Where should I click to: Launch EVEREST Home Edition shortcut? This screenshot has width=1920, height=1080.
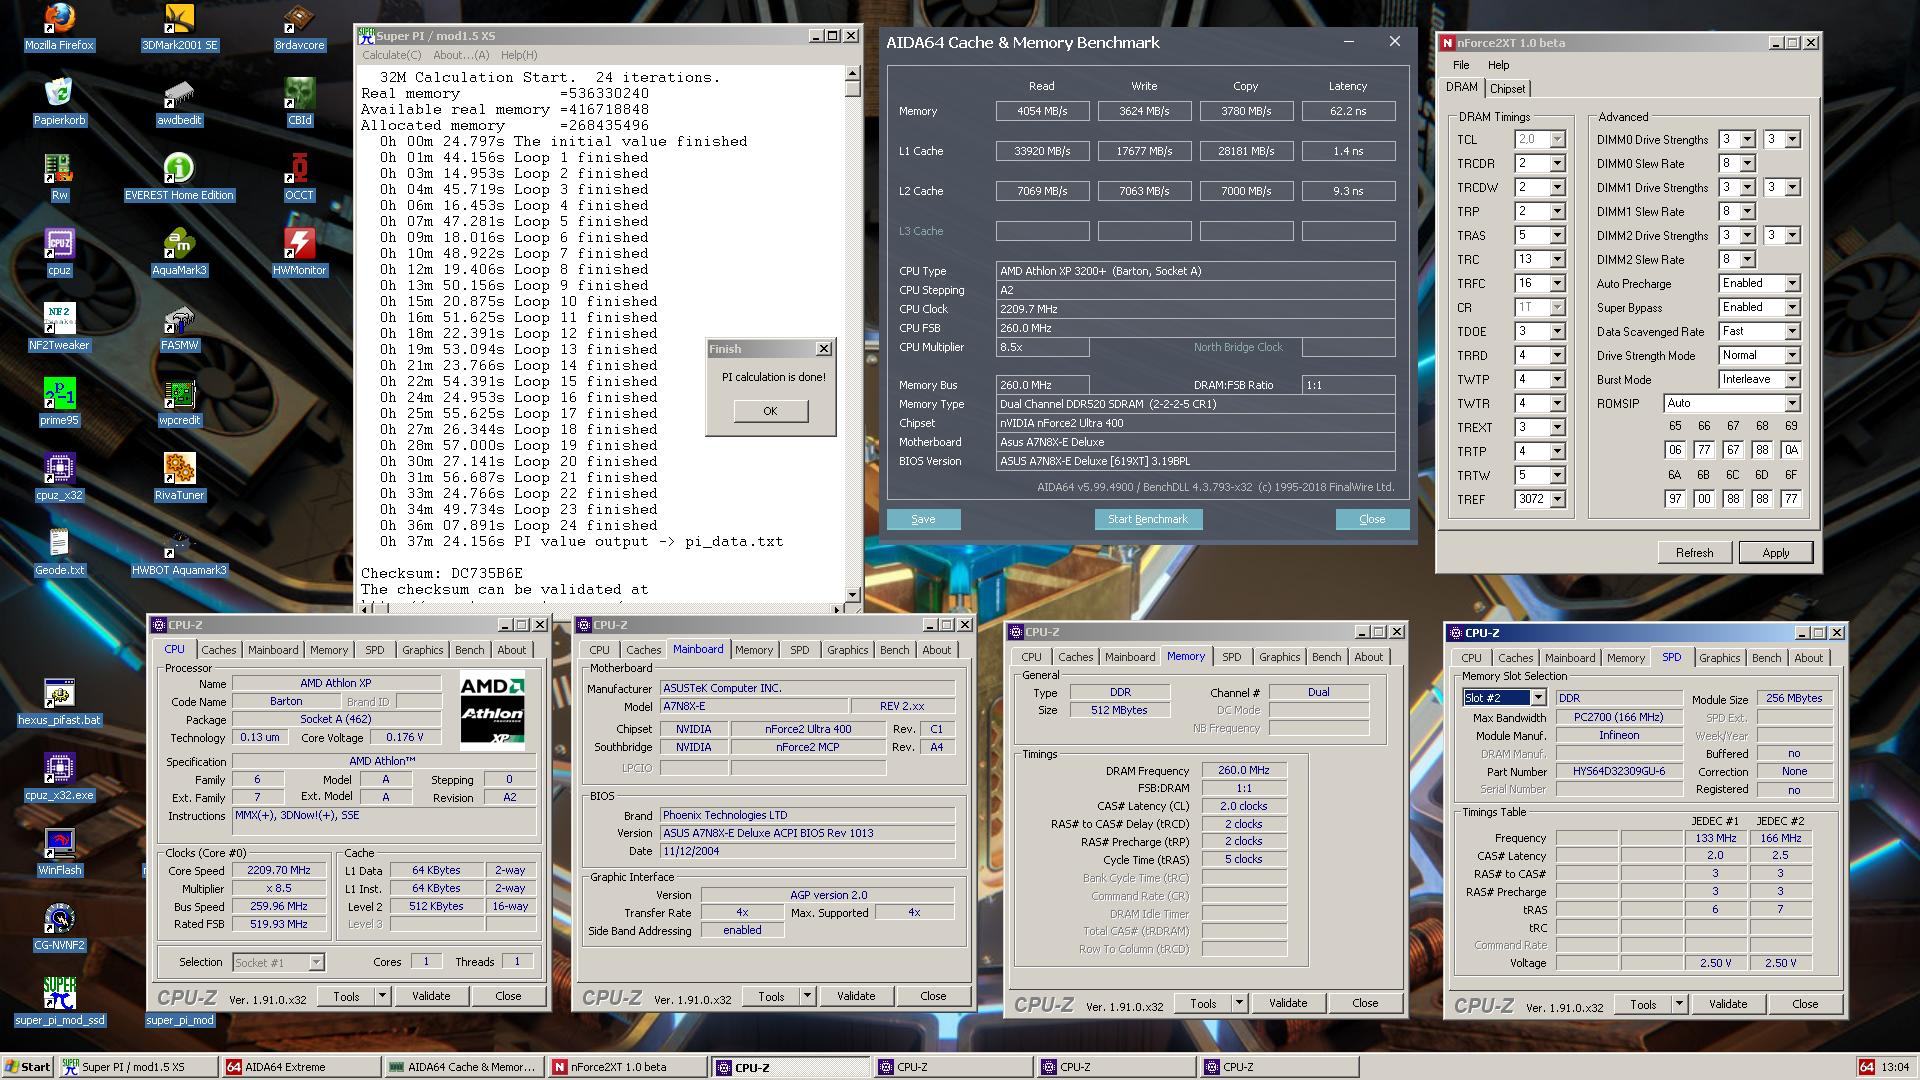pyautogui.click(x=179, y=177)
